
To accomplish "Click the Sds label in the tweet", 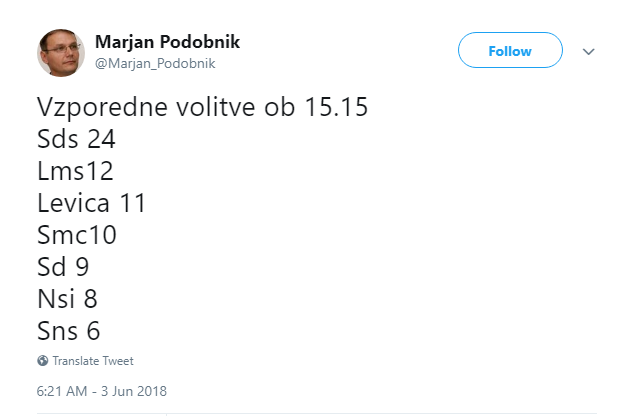I will click(x=59, y=140).
